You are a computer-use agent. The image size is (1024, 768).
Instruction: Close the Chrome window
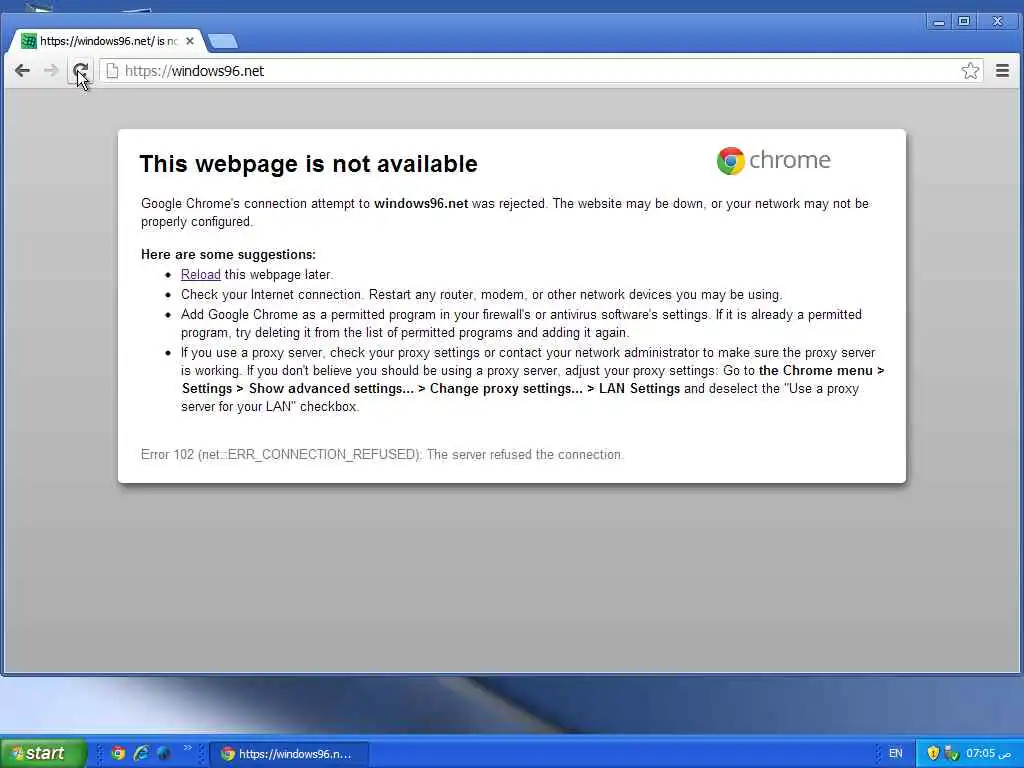click(998, 22)
